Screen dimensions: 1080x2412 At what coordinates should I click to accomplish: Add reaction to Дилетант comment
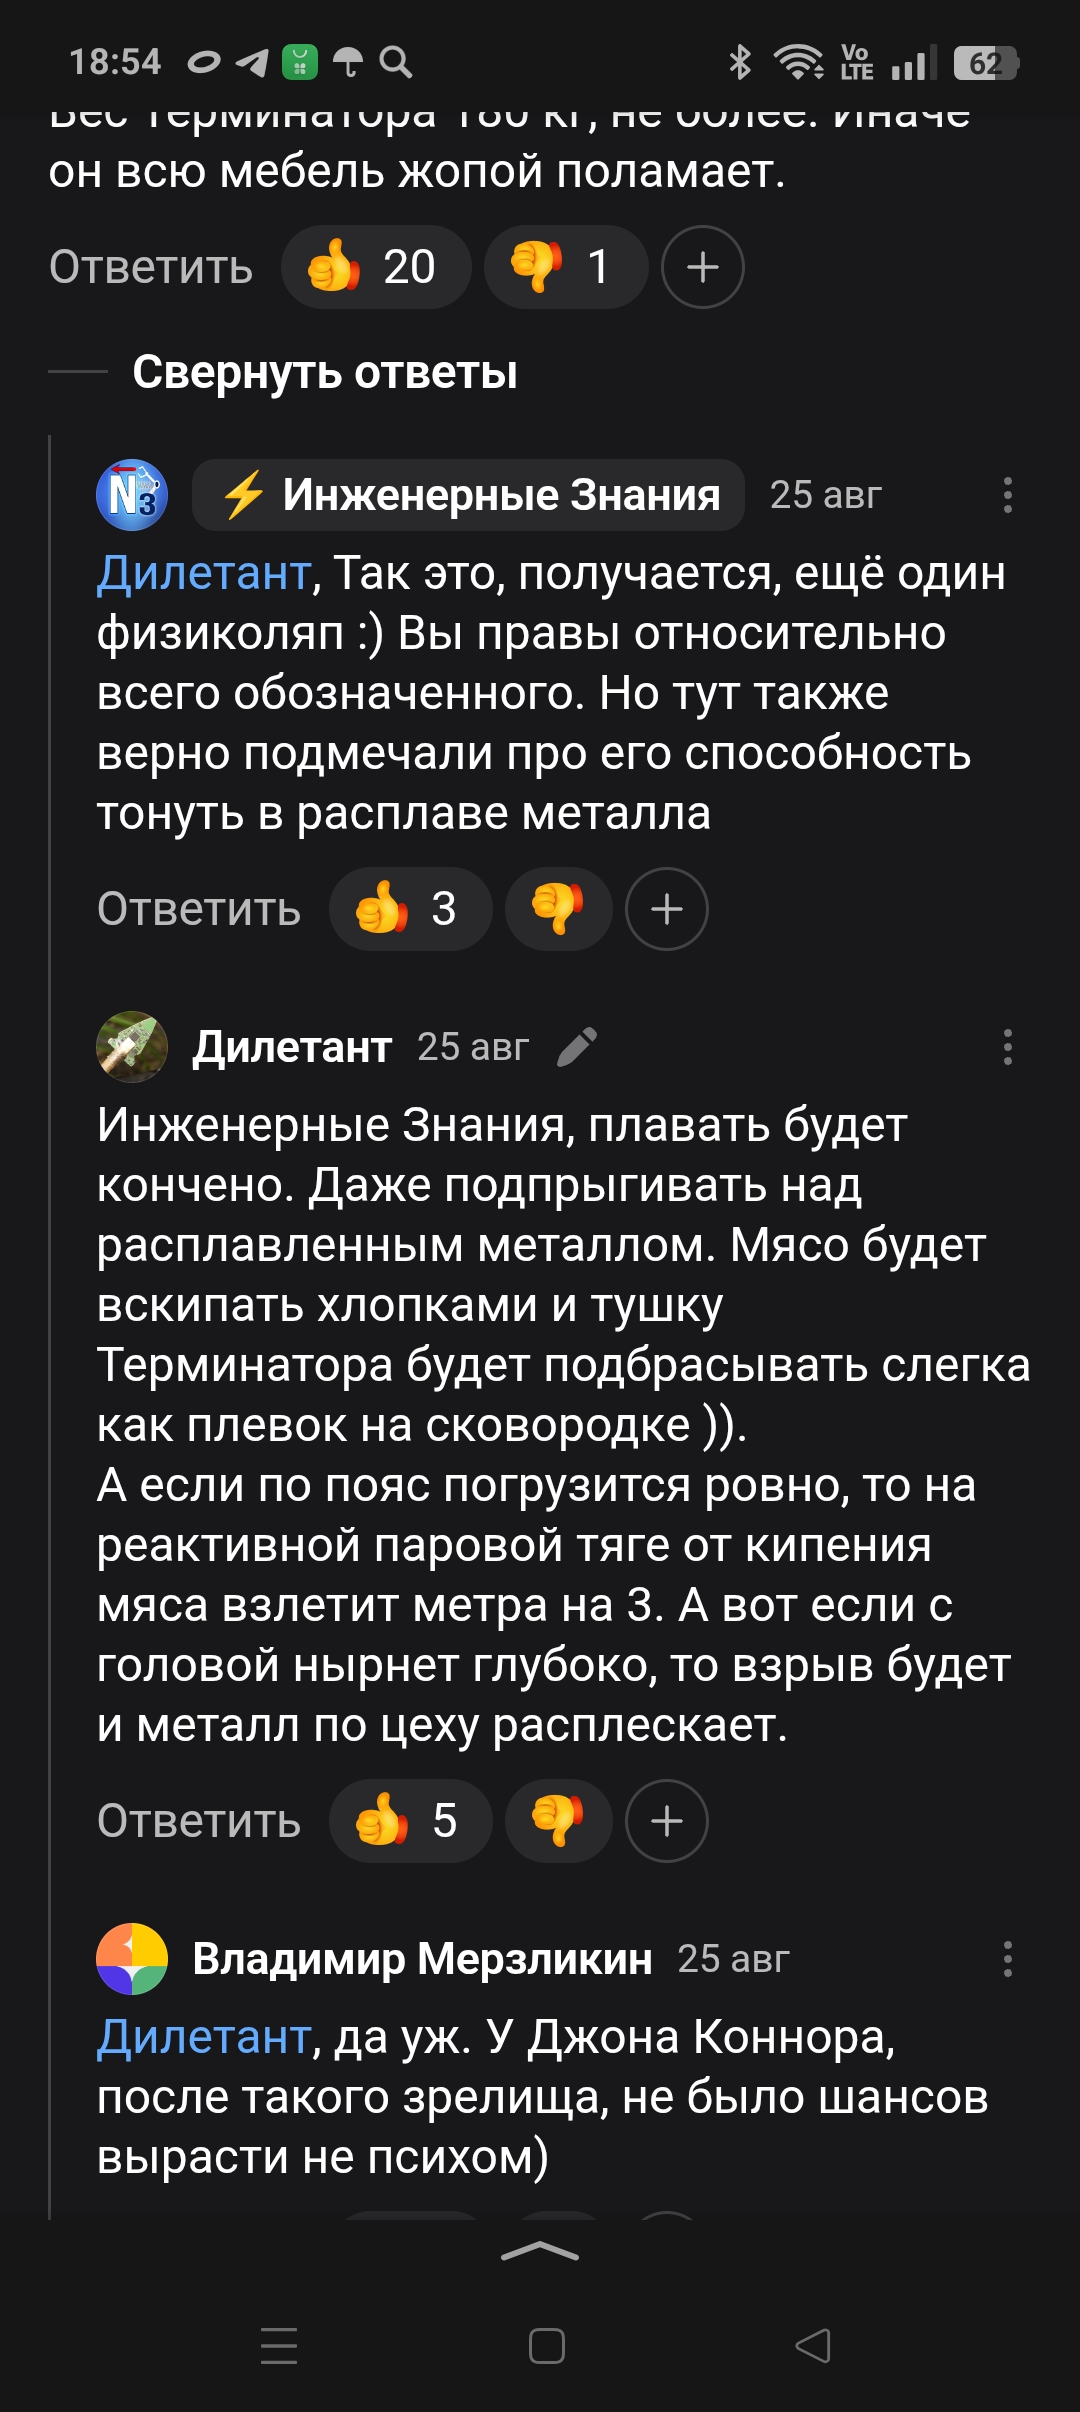[x=667, y=1821]
